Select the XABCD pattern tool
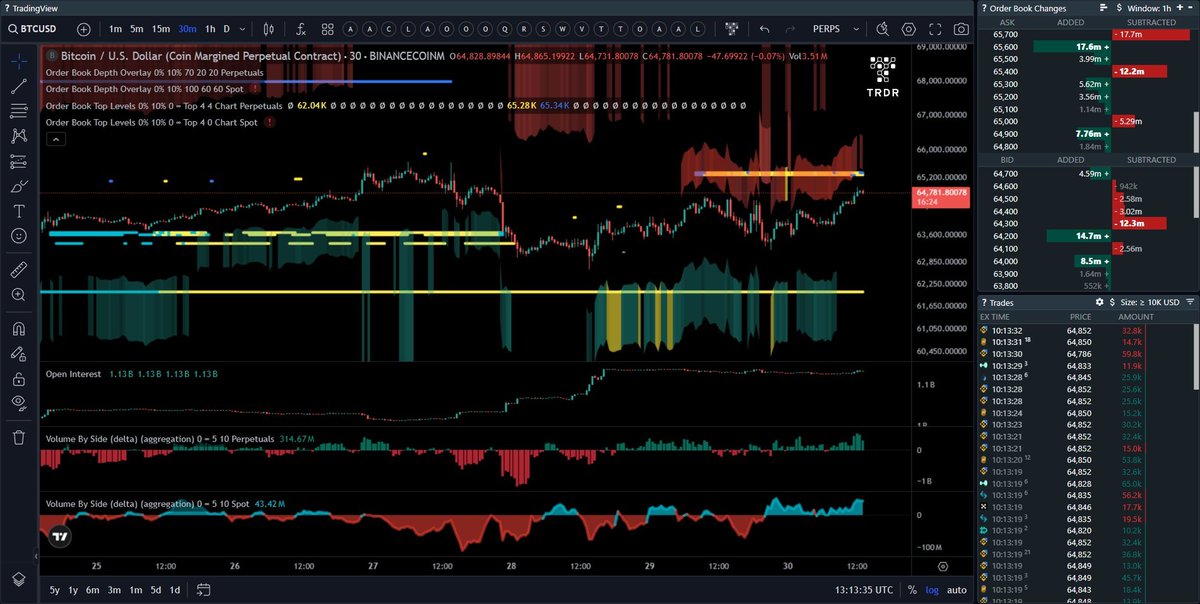1200x604 pixels. 19,136
